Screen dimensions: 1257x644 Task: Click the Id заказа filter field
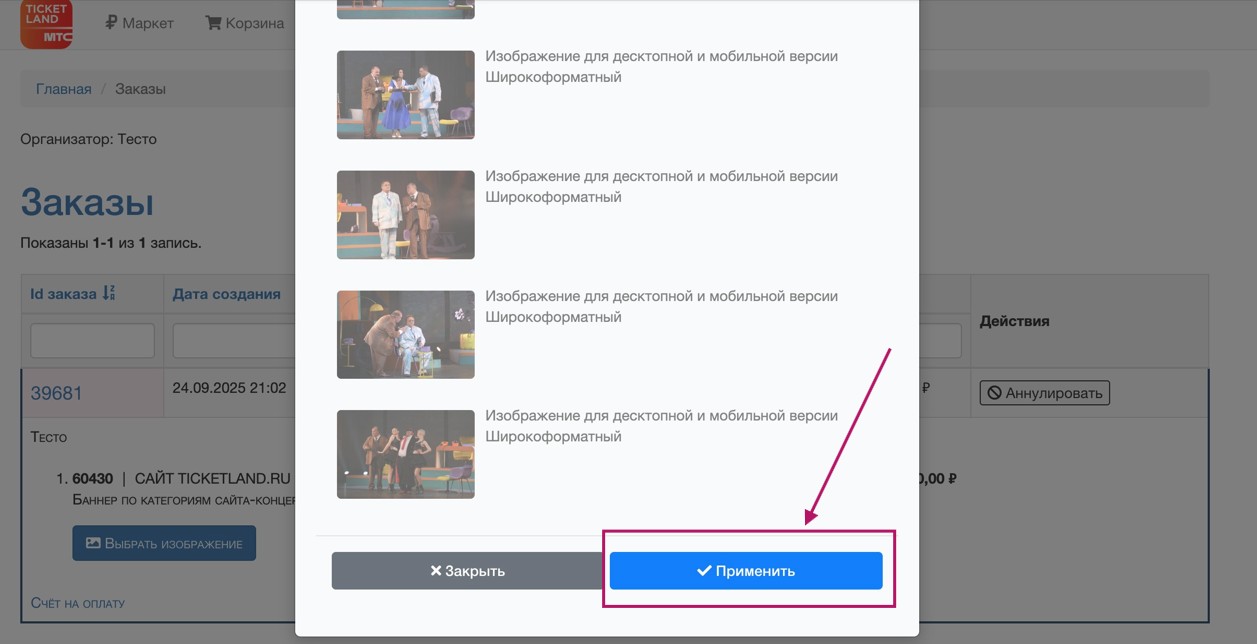[92, 341]
